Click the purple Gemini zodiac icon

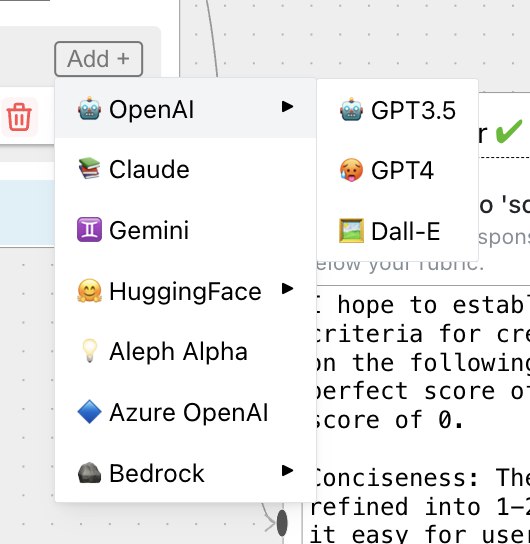(x=89, y=229)
